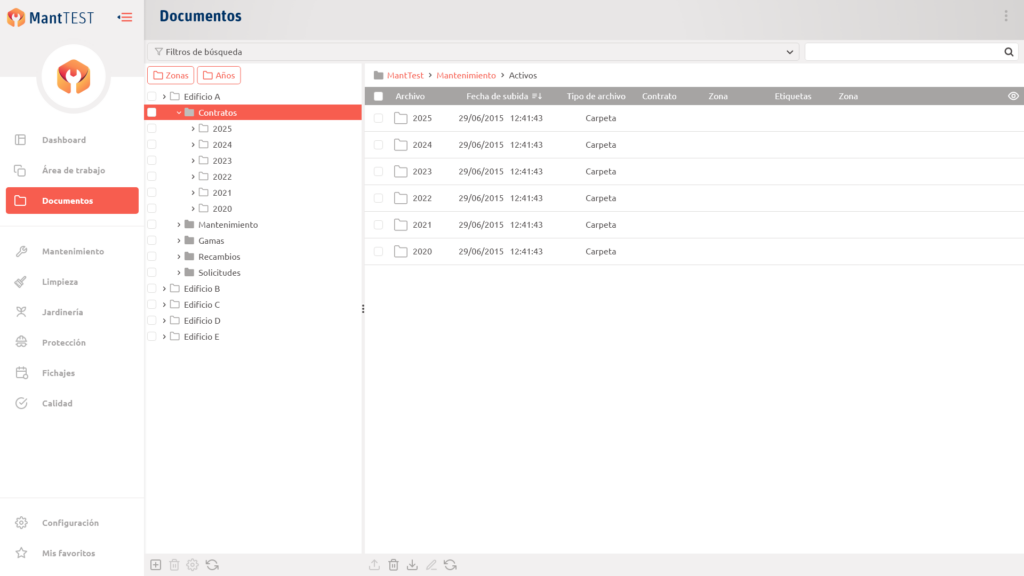Click the search magnifier icon

click(1009, 52)
